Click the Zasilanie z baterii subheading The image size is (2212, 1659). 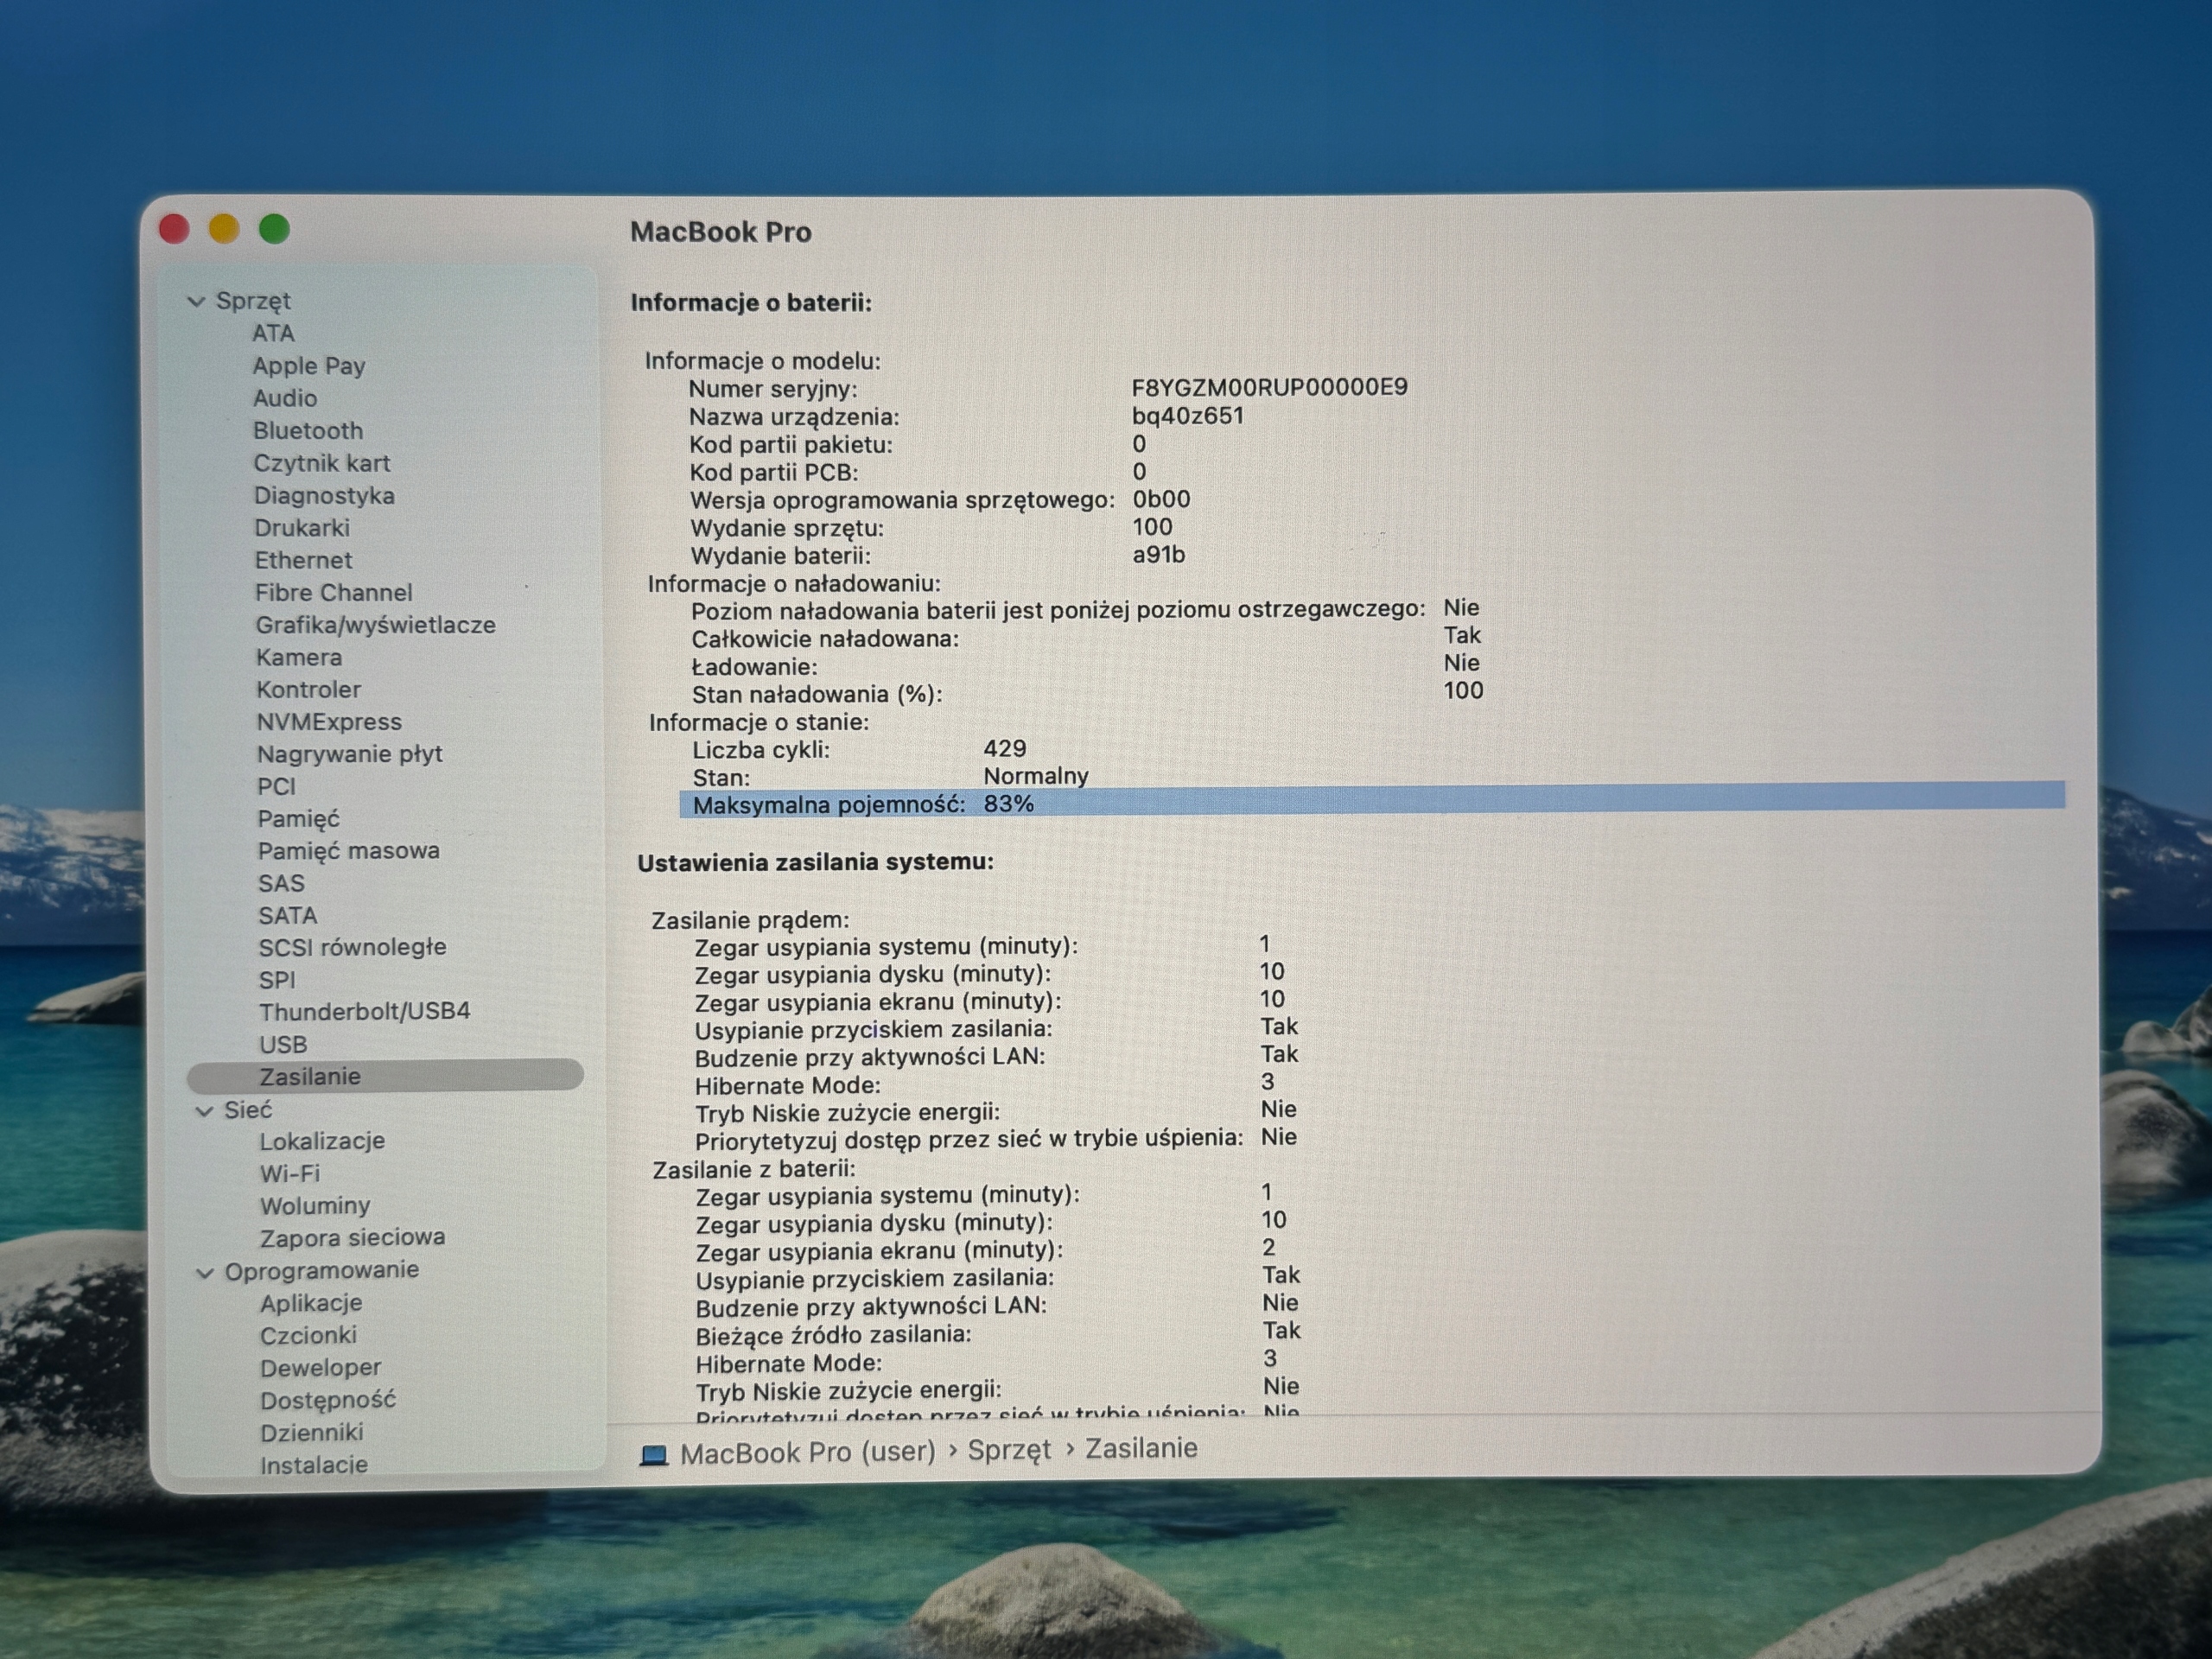[x=754, y=1170]
